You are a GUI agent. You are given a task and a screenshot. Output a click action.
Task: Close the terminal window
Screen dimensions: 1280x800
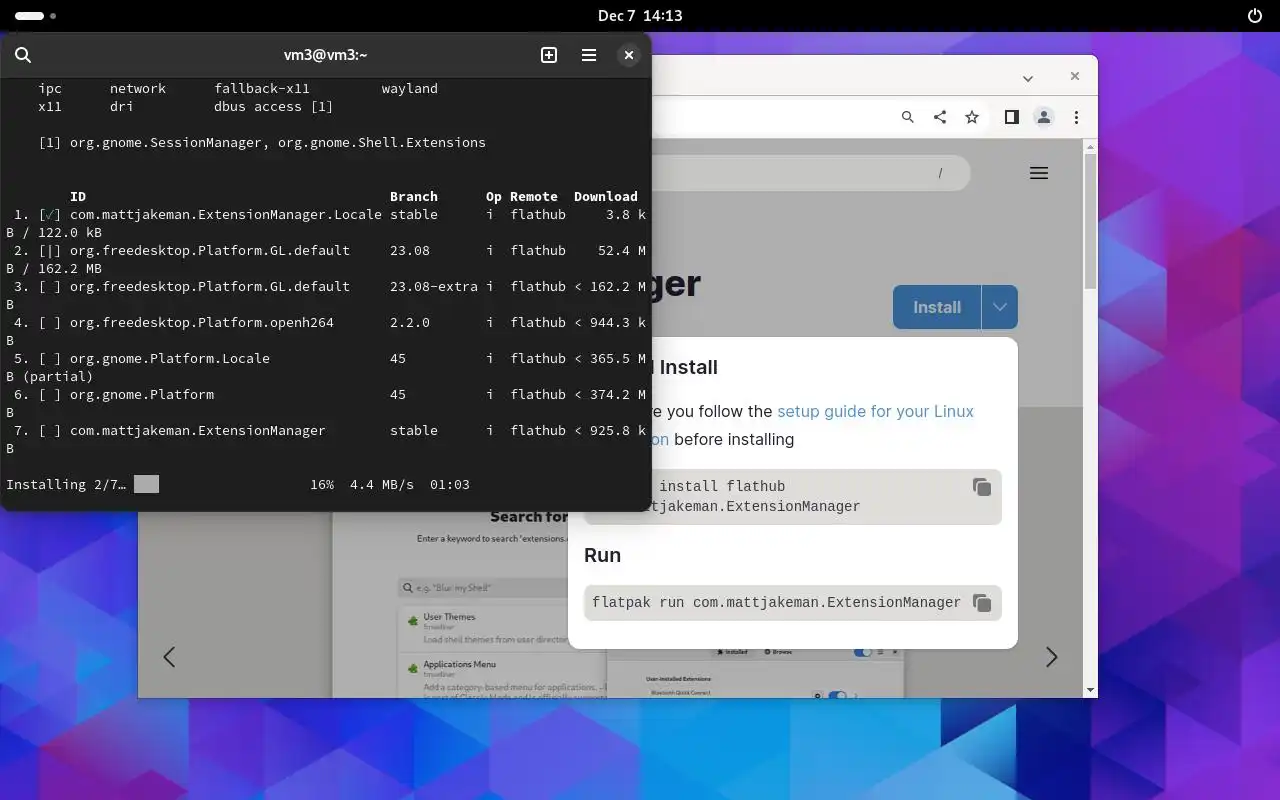coord(628,55)
